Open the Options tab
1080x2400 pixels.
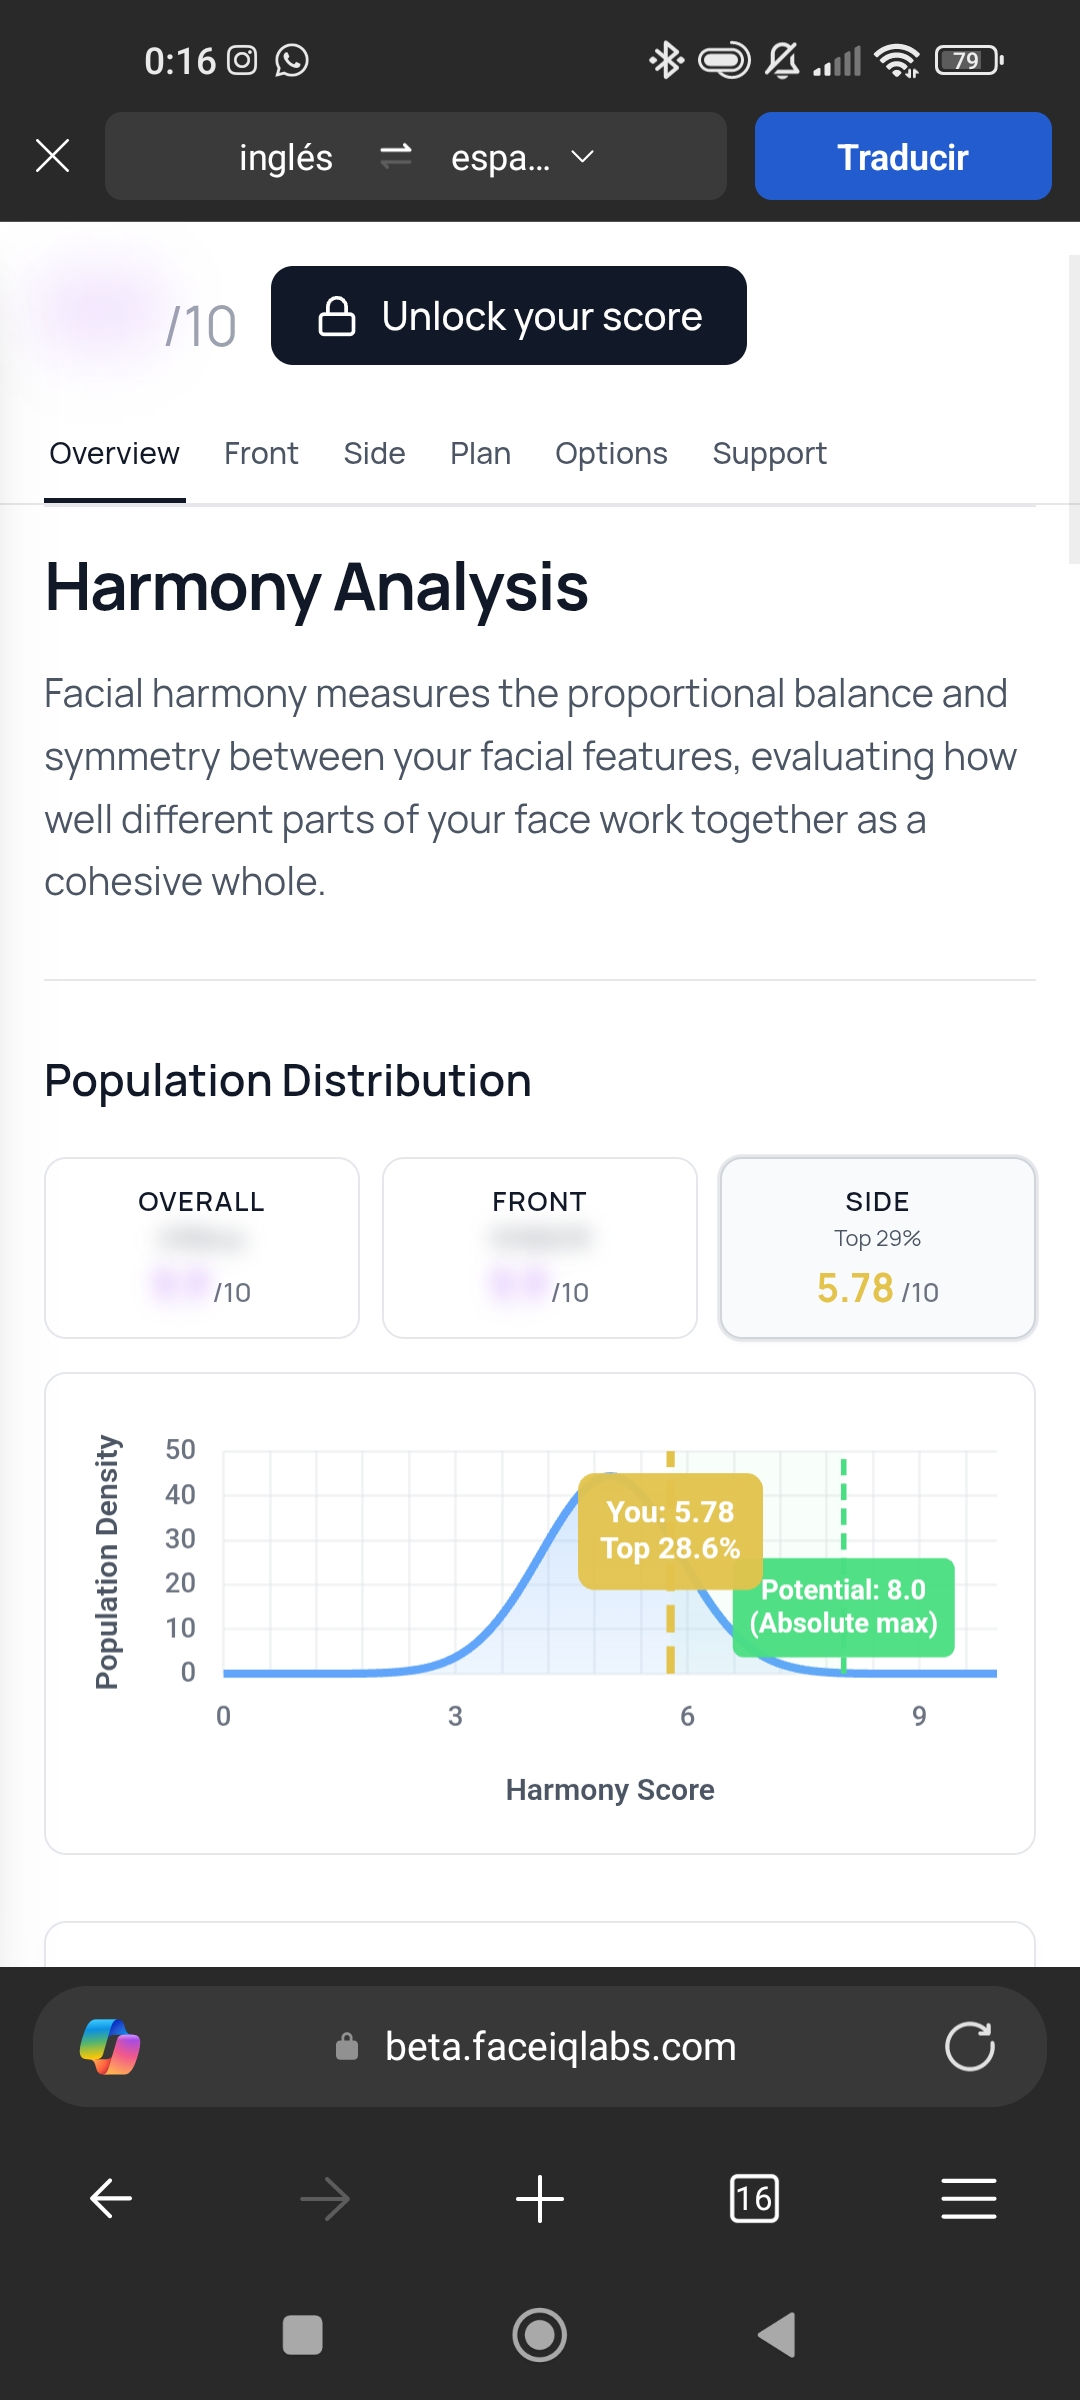(x=611, y=454)
